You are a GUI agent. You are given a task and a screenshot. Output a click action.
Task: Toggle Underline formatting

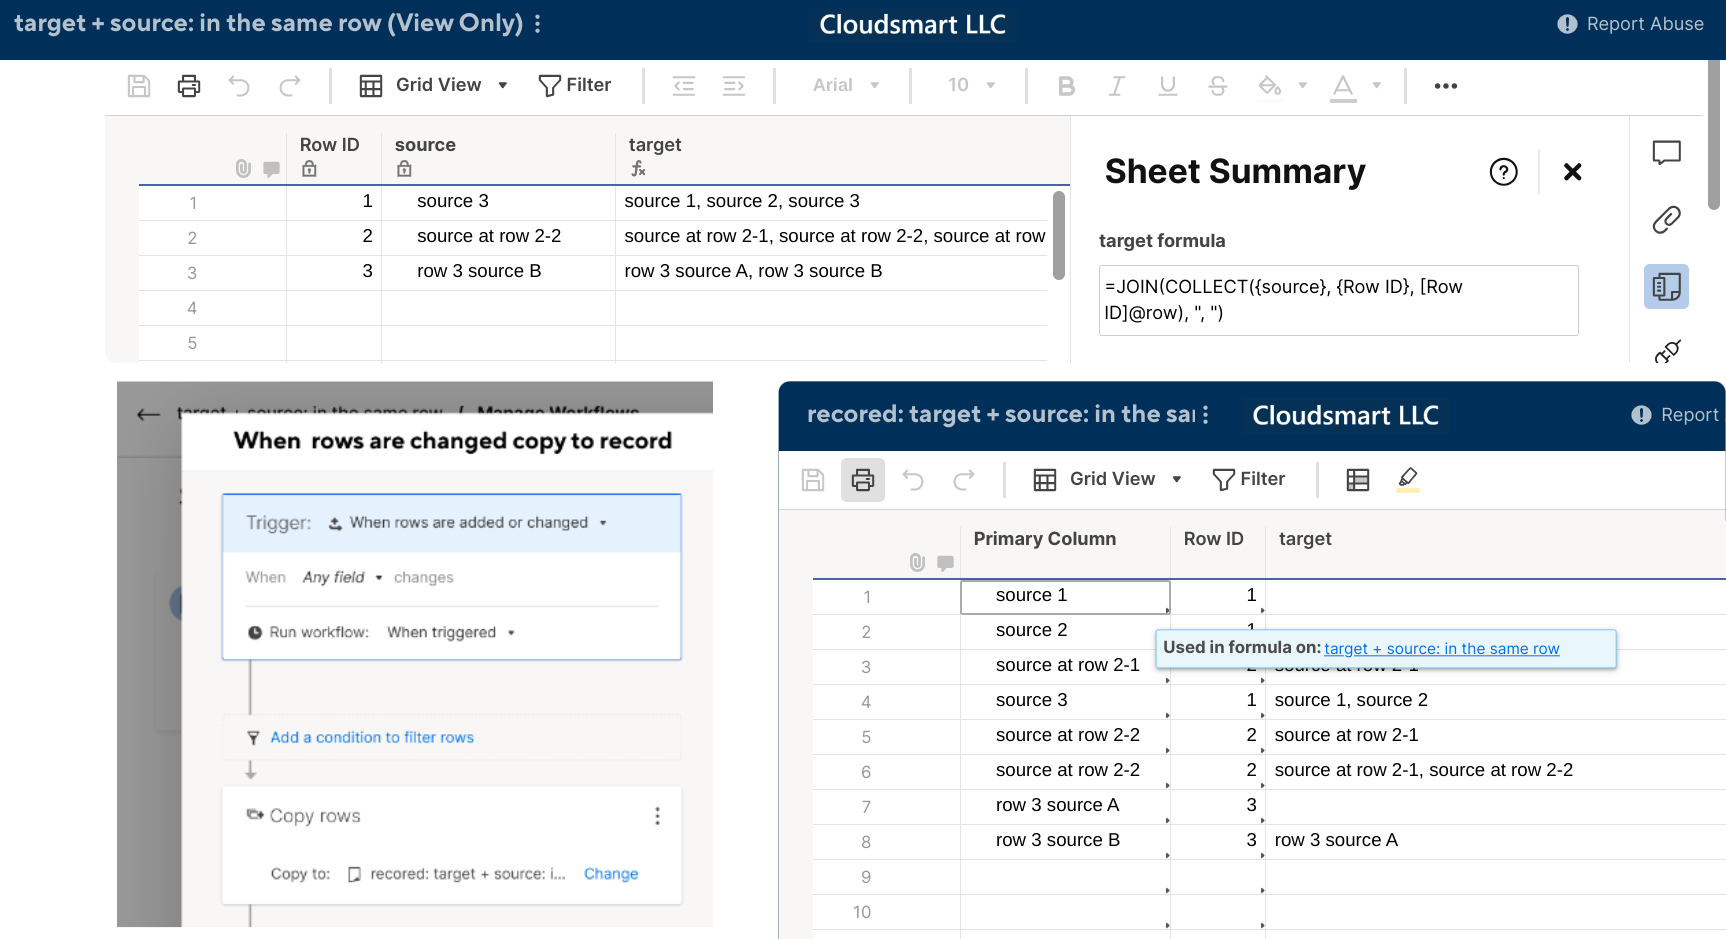tap(1167, 86)
